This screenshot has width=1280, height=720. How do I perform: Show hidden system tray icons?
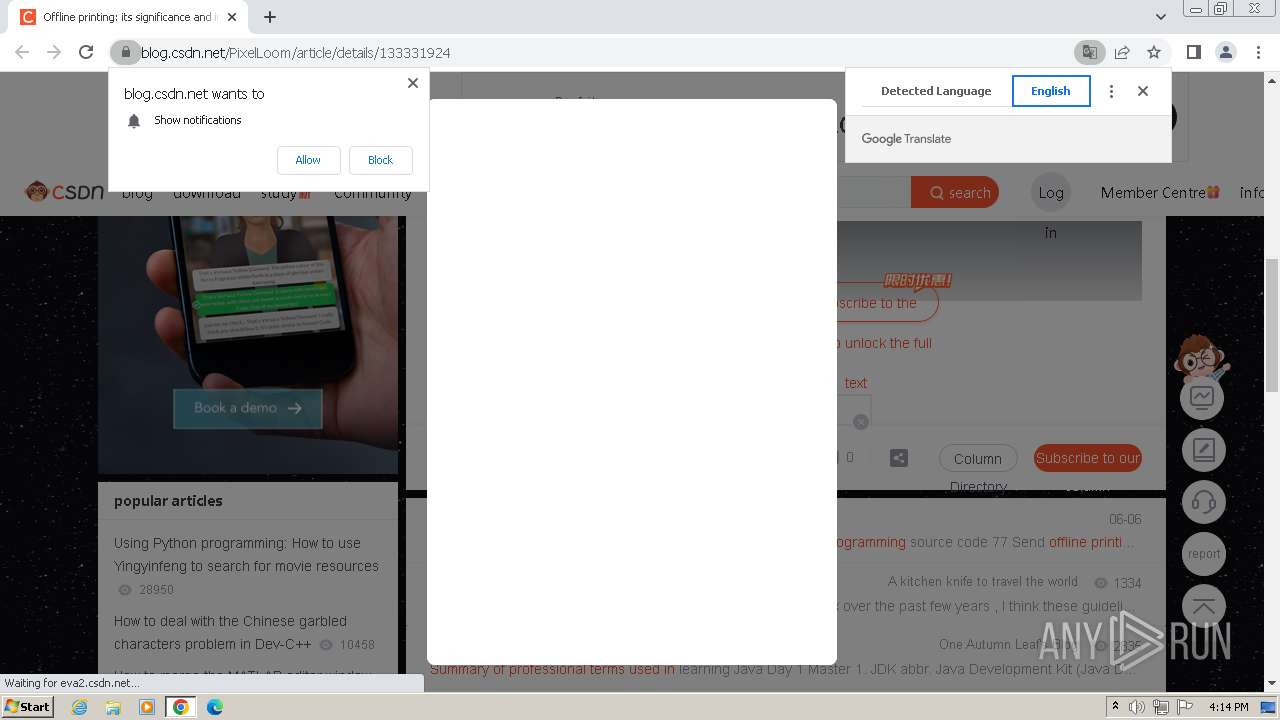(x=1115, y=706)
